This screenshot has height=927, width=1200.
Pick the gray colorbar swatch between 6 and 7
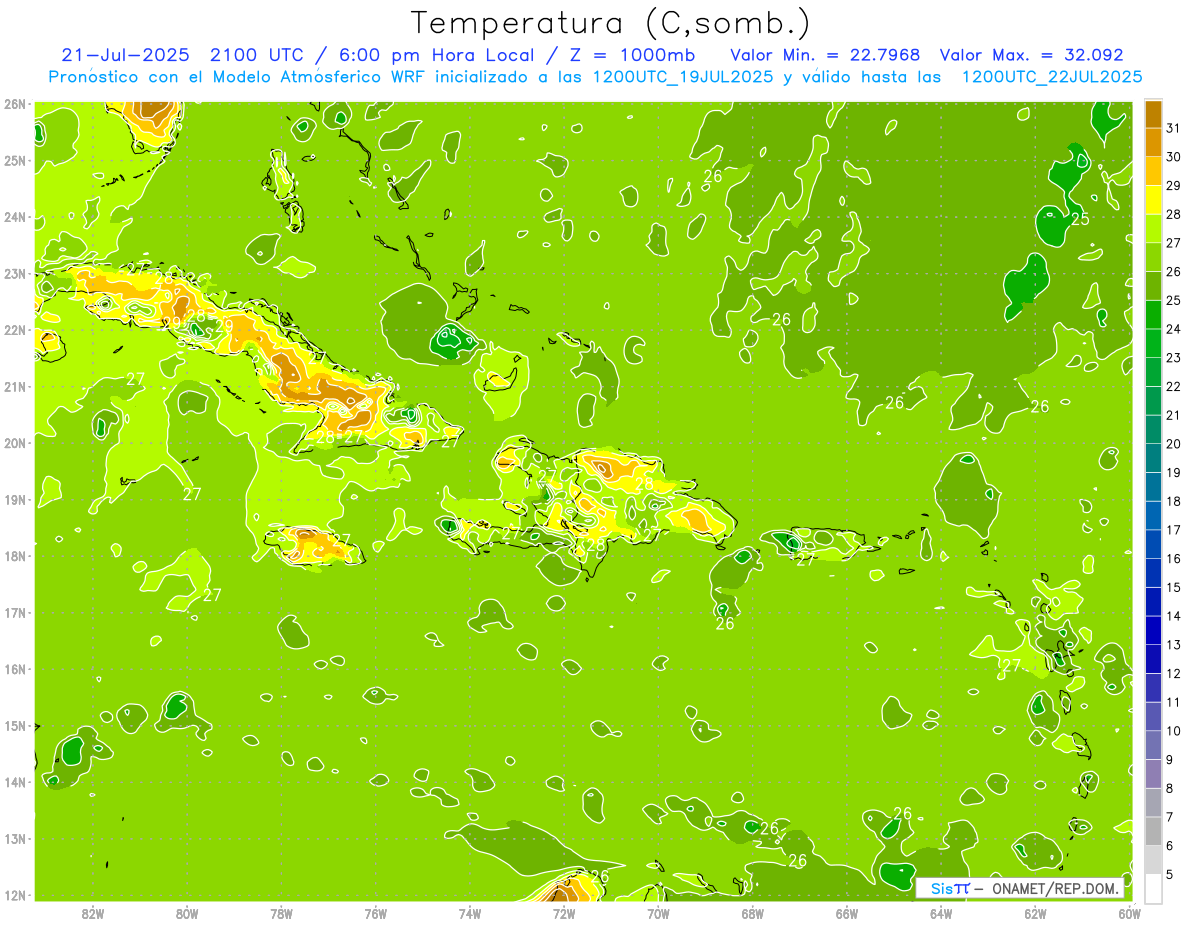(x=1153, y=831)
